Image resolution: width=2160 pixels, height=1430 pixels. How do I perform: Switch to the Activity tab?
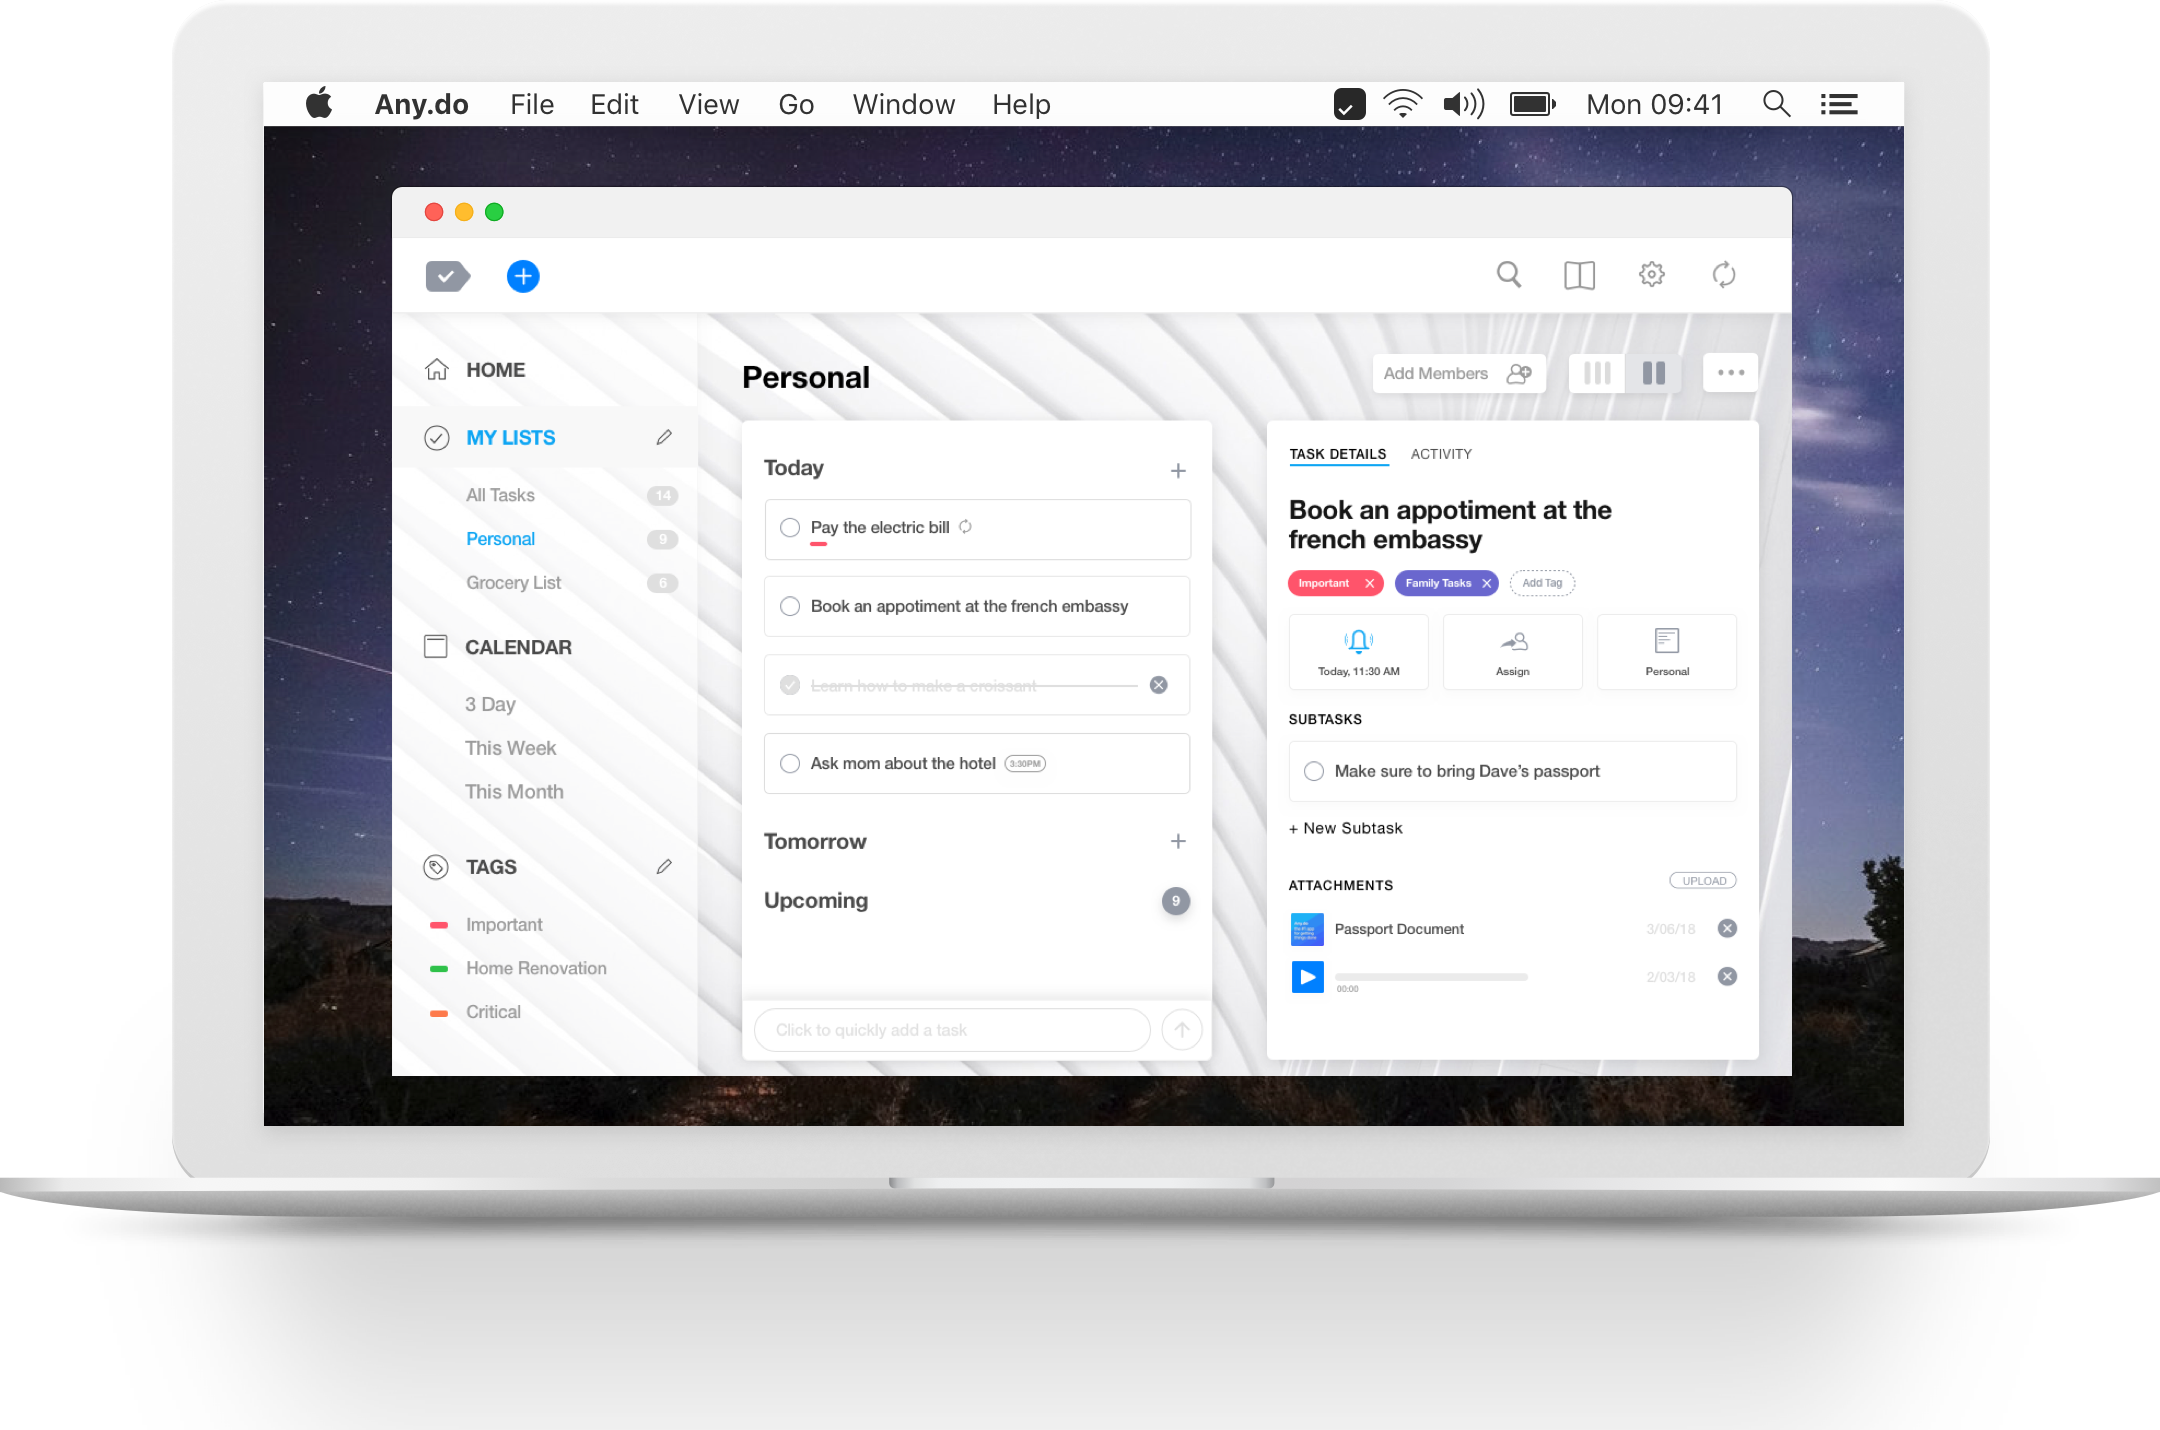click(1439, 453)
